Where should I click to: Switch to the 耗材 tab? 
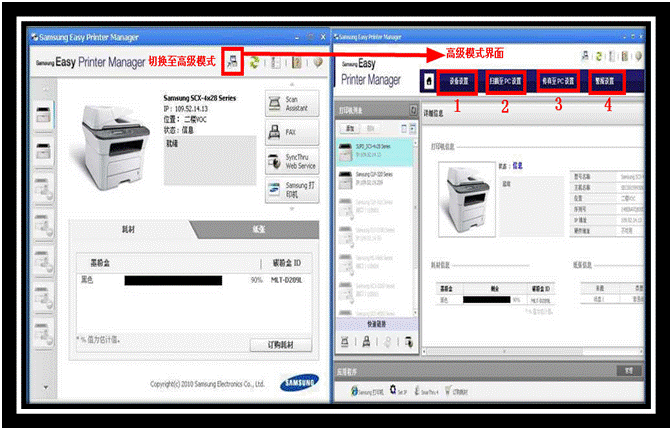click(129, 230)
